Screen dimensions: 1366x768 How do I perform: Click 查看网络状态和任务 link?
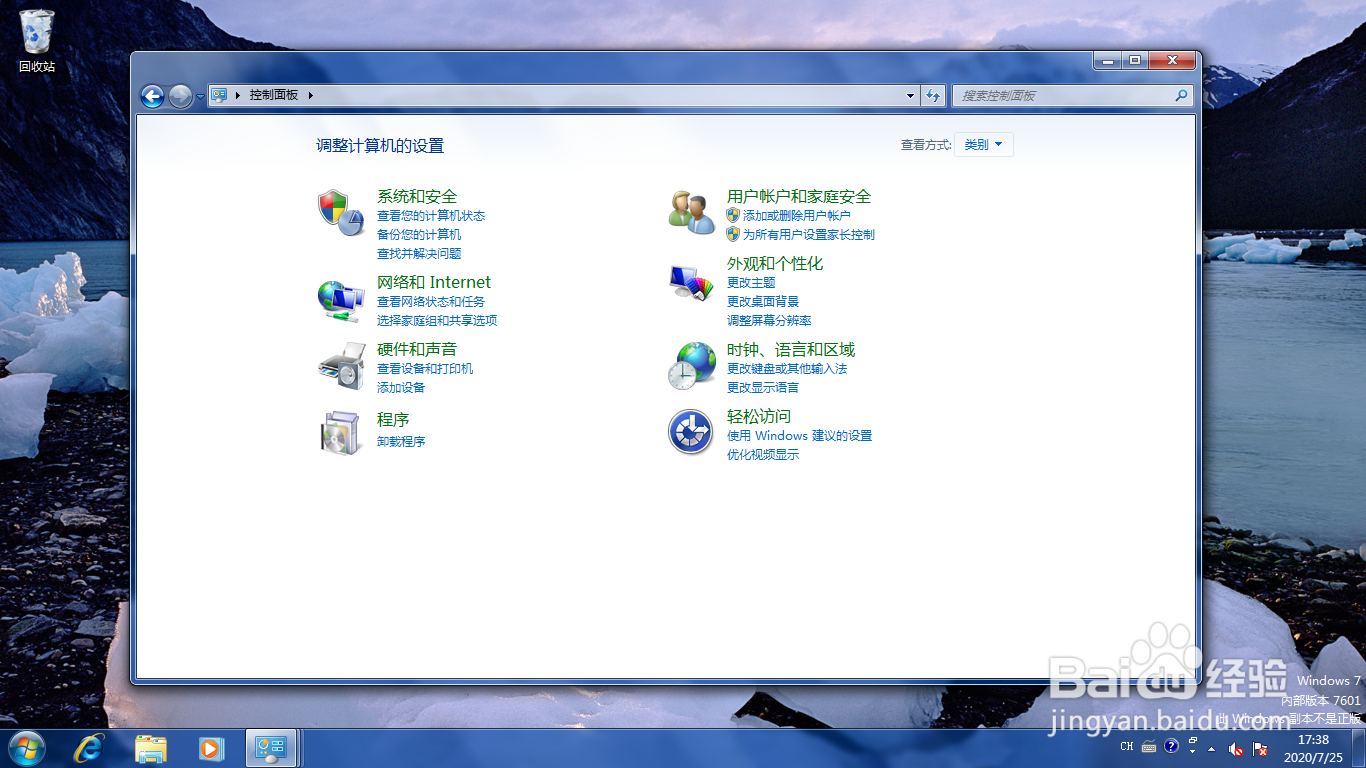pos(431,302)
